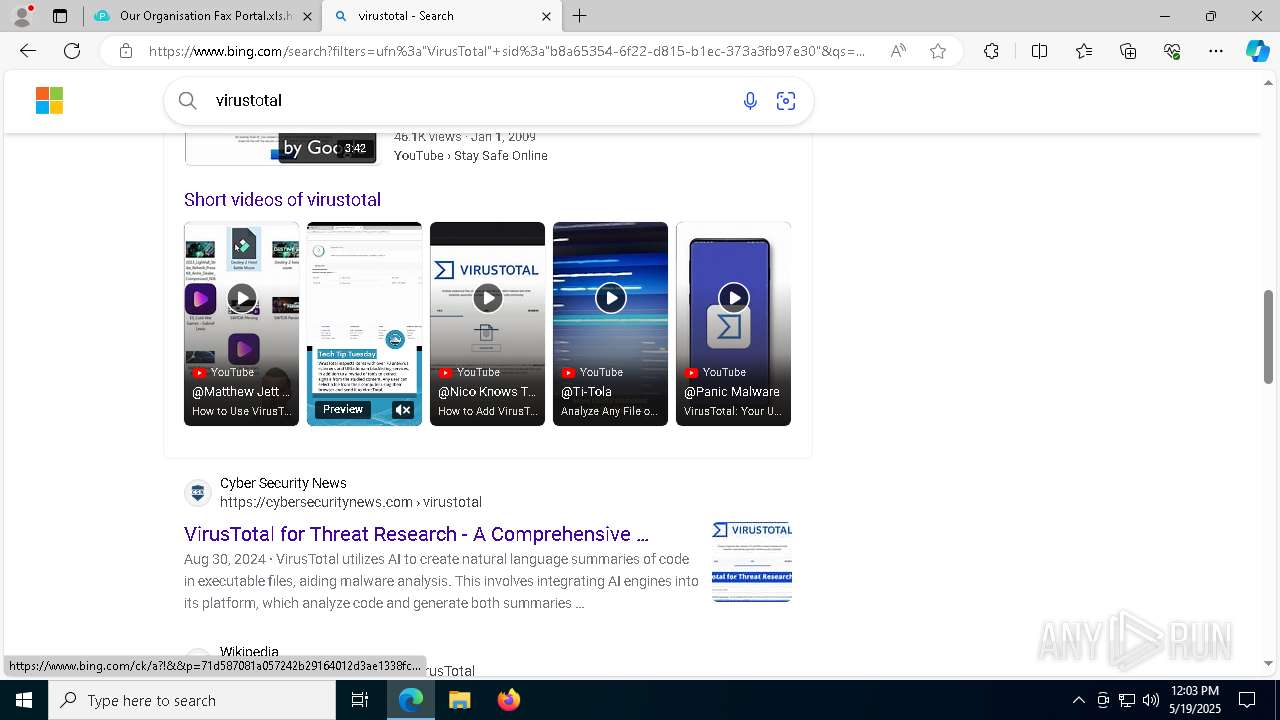Switch to Our Organisation Fax Portal tab

coord(204,16)
